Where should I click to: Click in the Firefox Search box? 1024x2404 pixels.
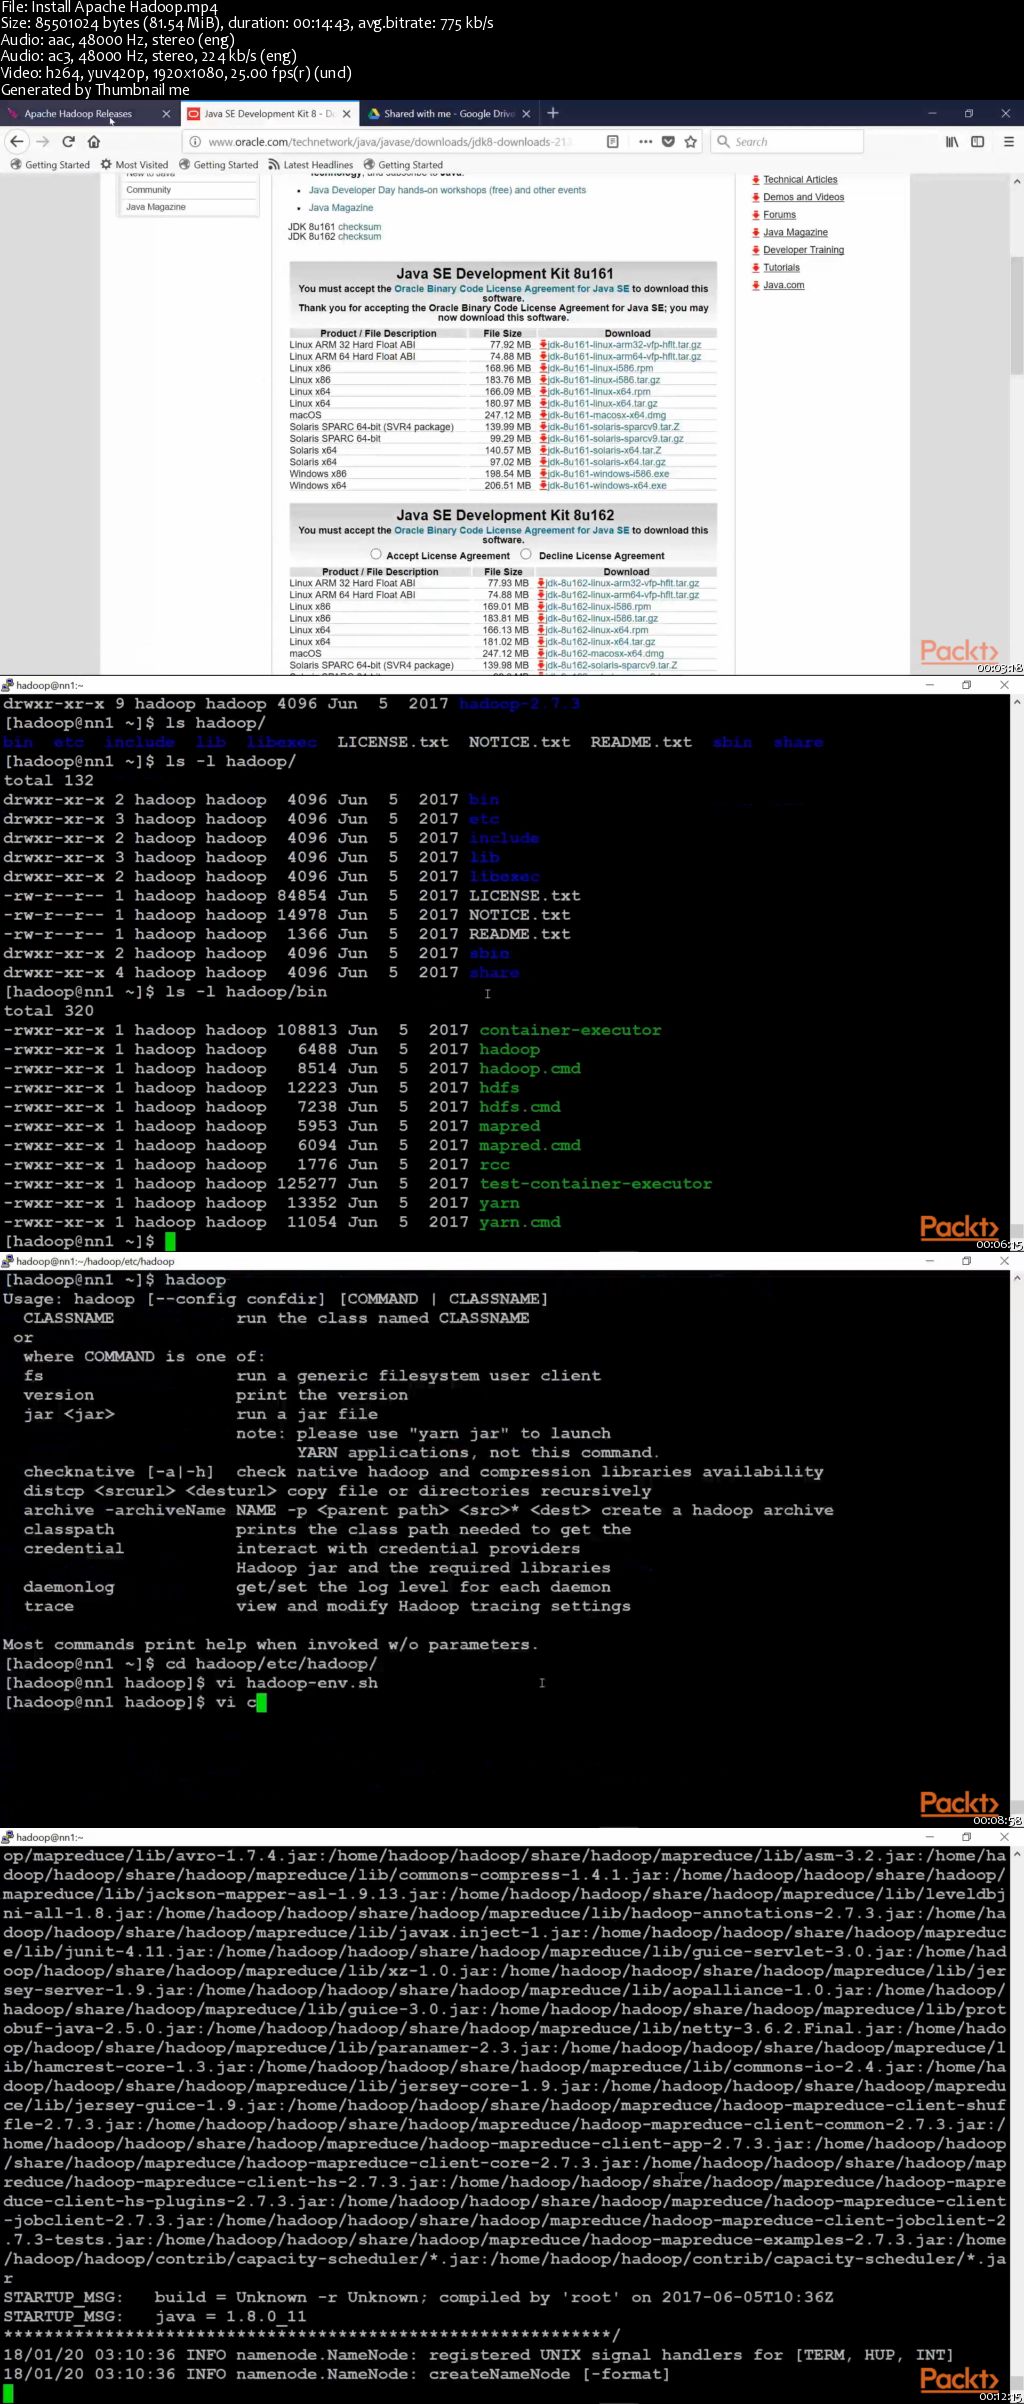point(787,142)
